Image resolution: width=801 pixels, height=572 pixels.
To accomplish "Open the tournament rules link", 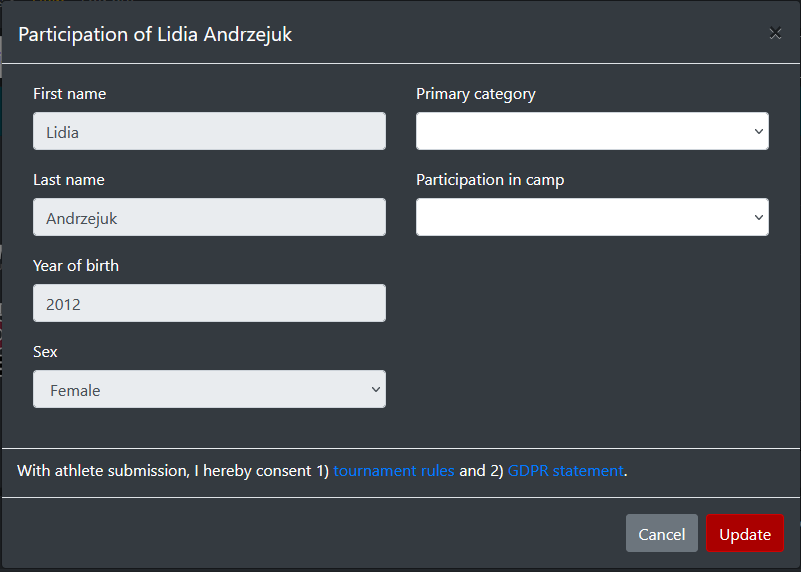I will (394, 470).
